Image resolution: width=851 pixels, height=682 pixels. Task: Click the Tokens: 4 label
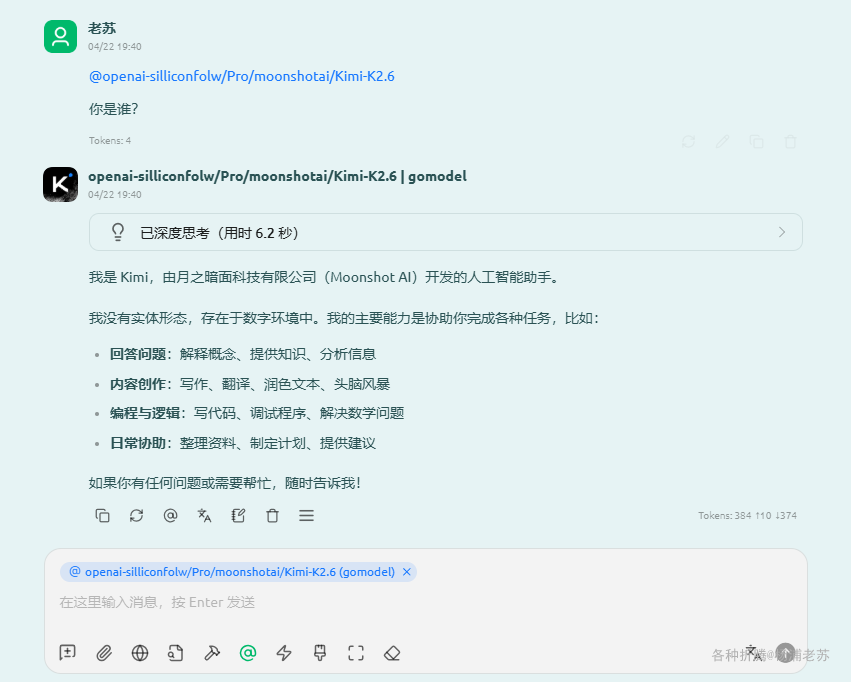pyautogui.click(x=110, y=141)
